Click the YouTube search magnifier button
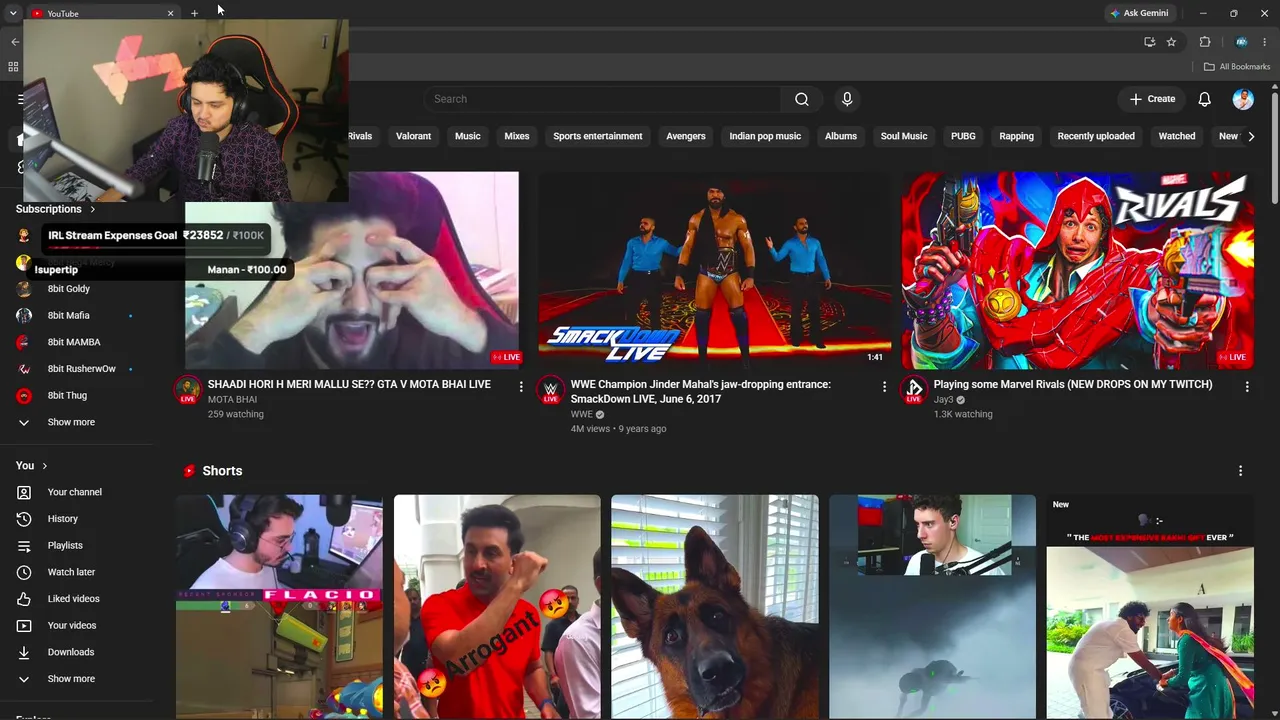This screenshot has height=720, width=1280. click(x=801, y=99)
